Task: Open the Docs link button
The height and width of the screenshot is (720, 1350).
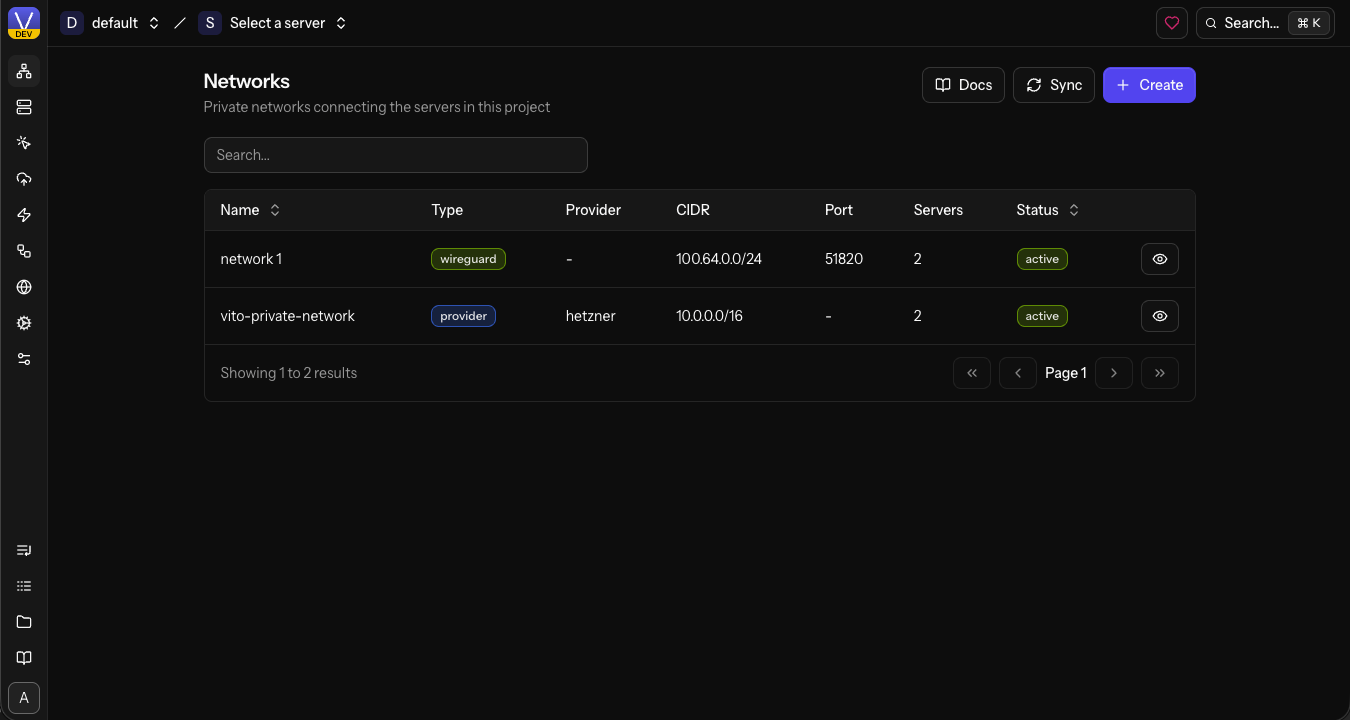Action: pos(963,85)
